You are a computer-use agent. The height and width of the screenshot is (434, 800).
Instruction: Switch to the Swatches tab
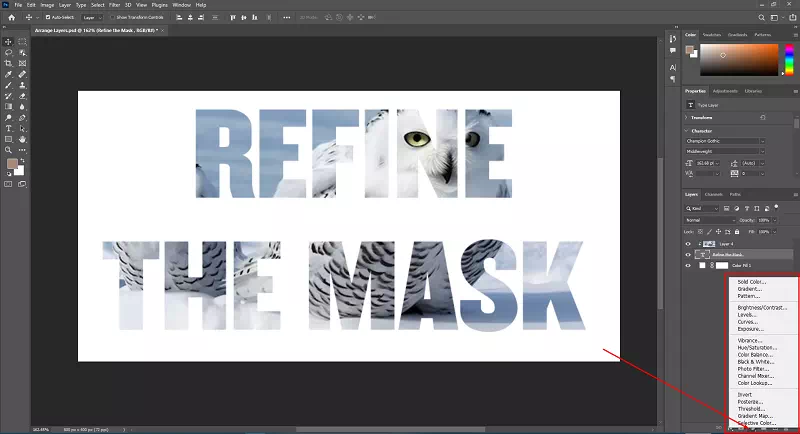pos(712,35)
